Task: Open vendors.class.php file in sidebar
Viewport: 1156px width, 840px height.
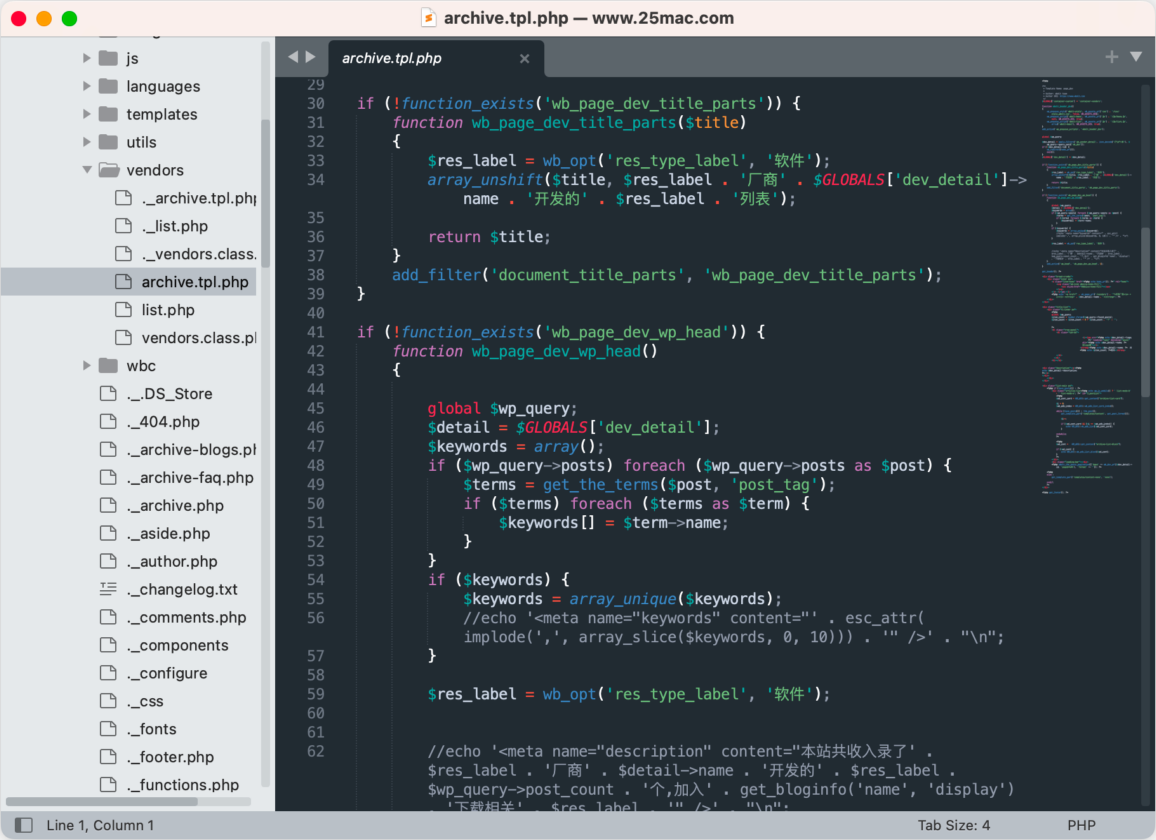Action: tap(199, 338)
